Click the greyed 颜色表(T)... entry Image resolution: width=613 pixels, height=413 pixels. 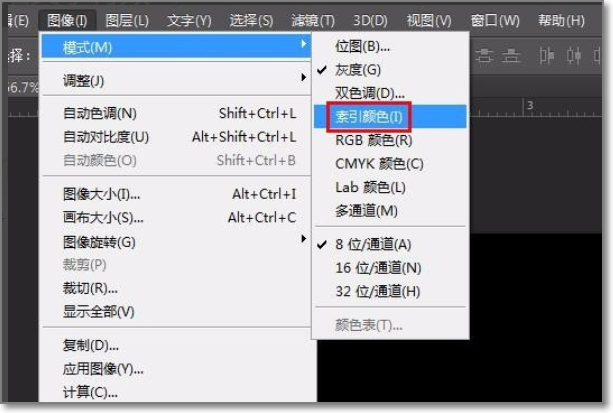(390, 325)
